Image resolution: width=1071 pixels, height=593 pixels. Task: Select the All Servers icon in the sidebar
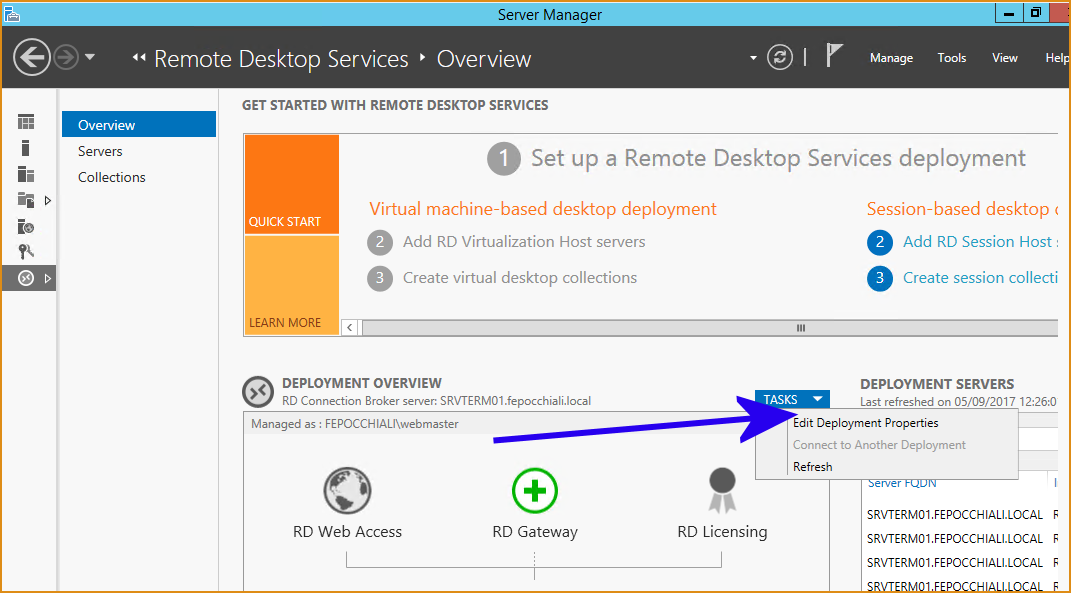coord(26,174)
